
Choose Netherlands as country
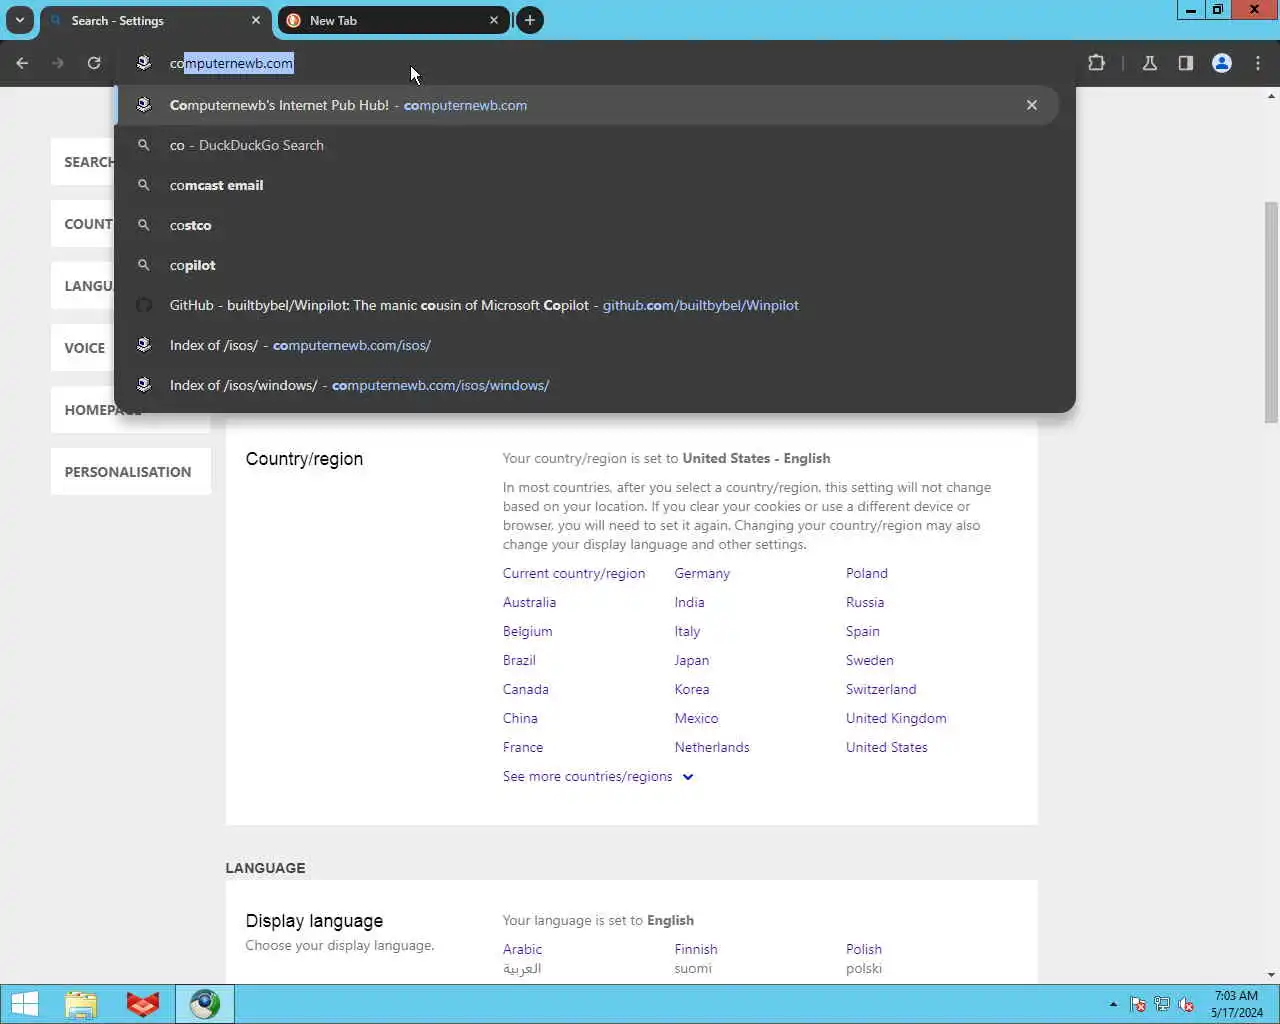pos(712,747)
